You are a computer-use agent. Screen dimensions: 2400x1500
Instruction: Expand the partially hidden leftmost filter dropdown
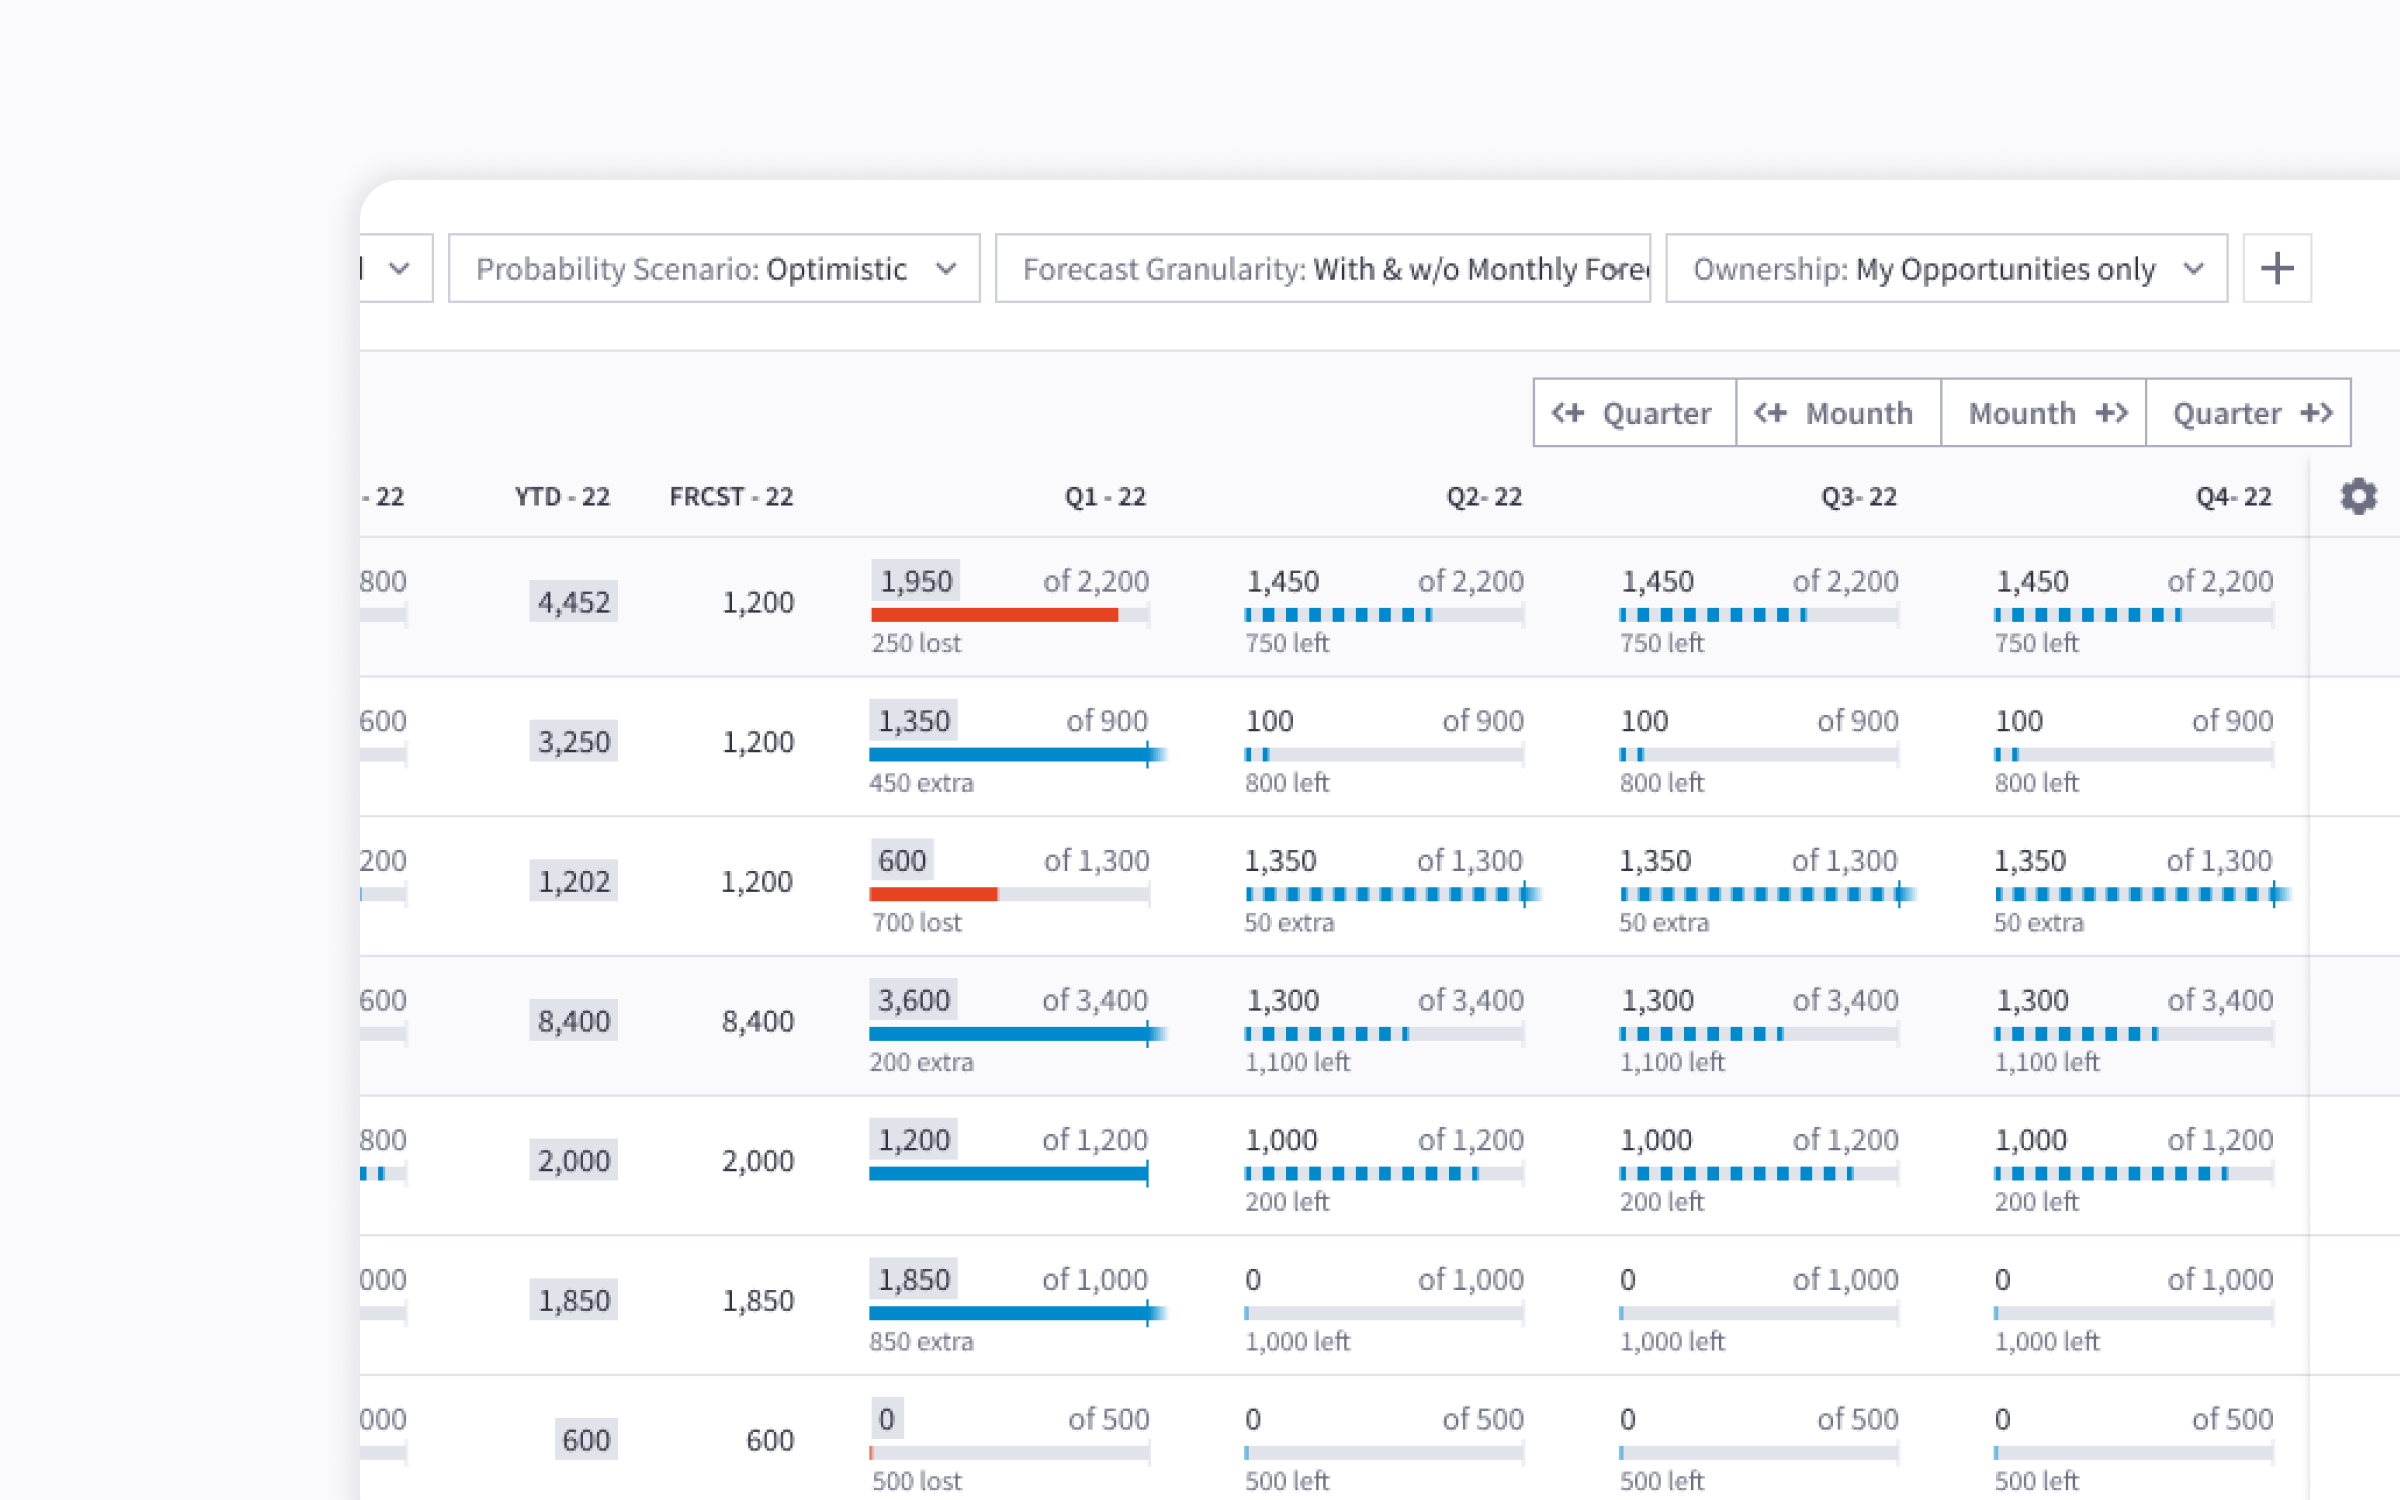[x=397, y=268]
